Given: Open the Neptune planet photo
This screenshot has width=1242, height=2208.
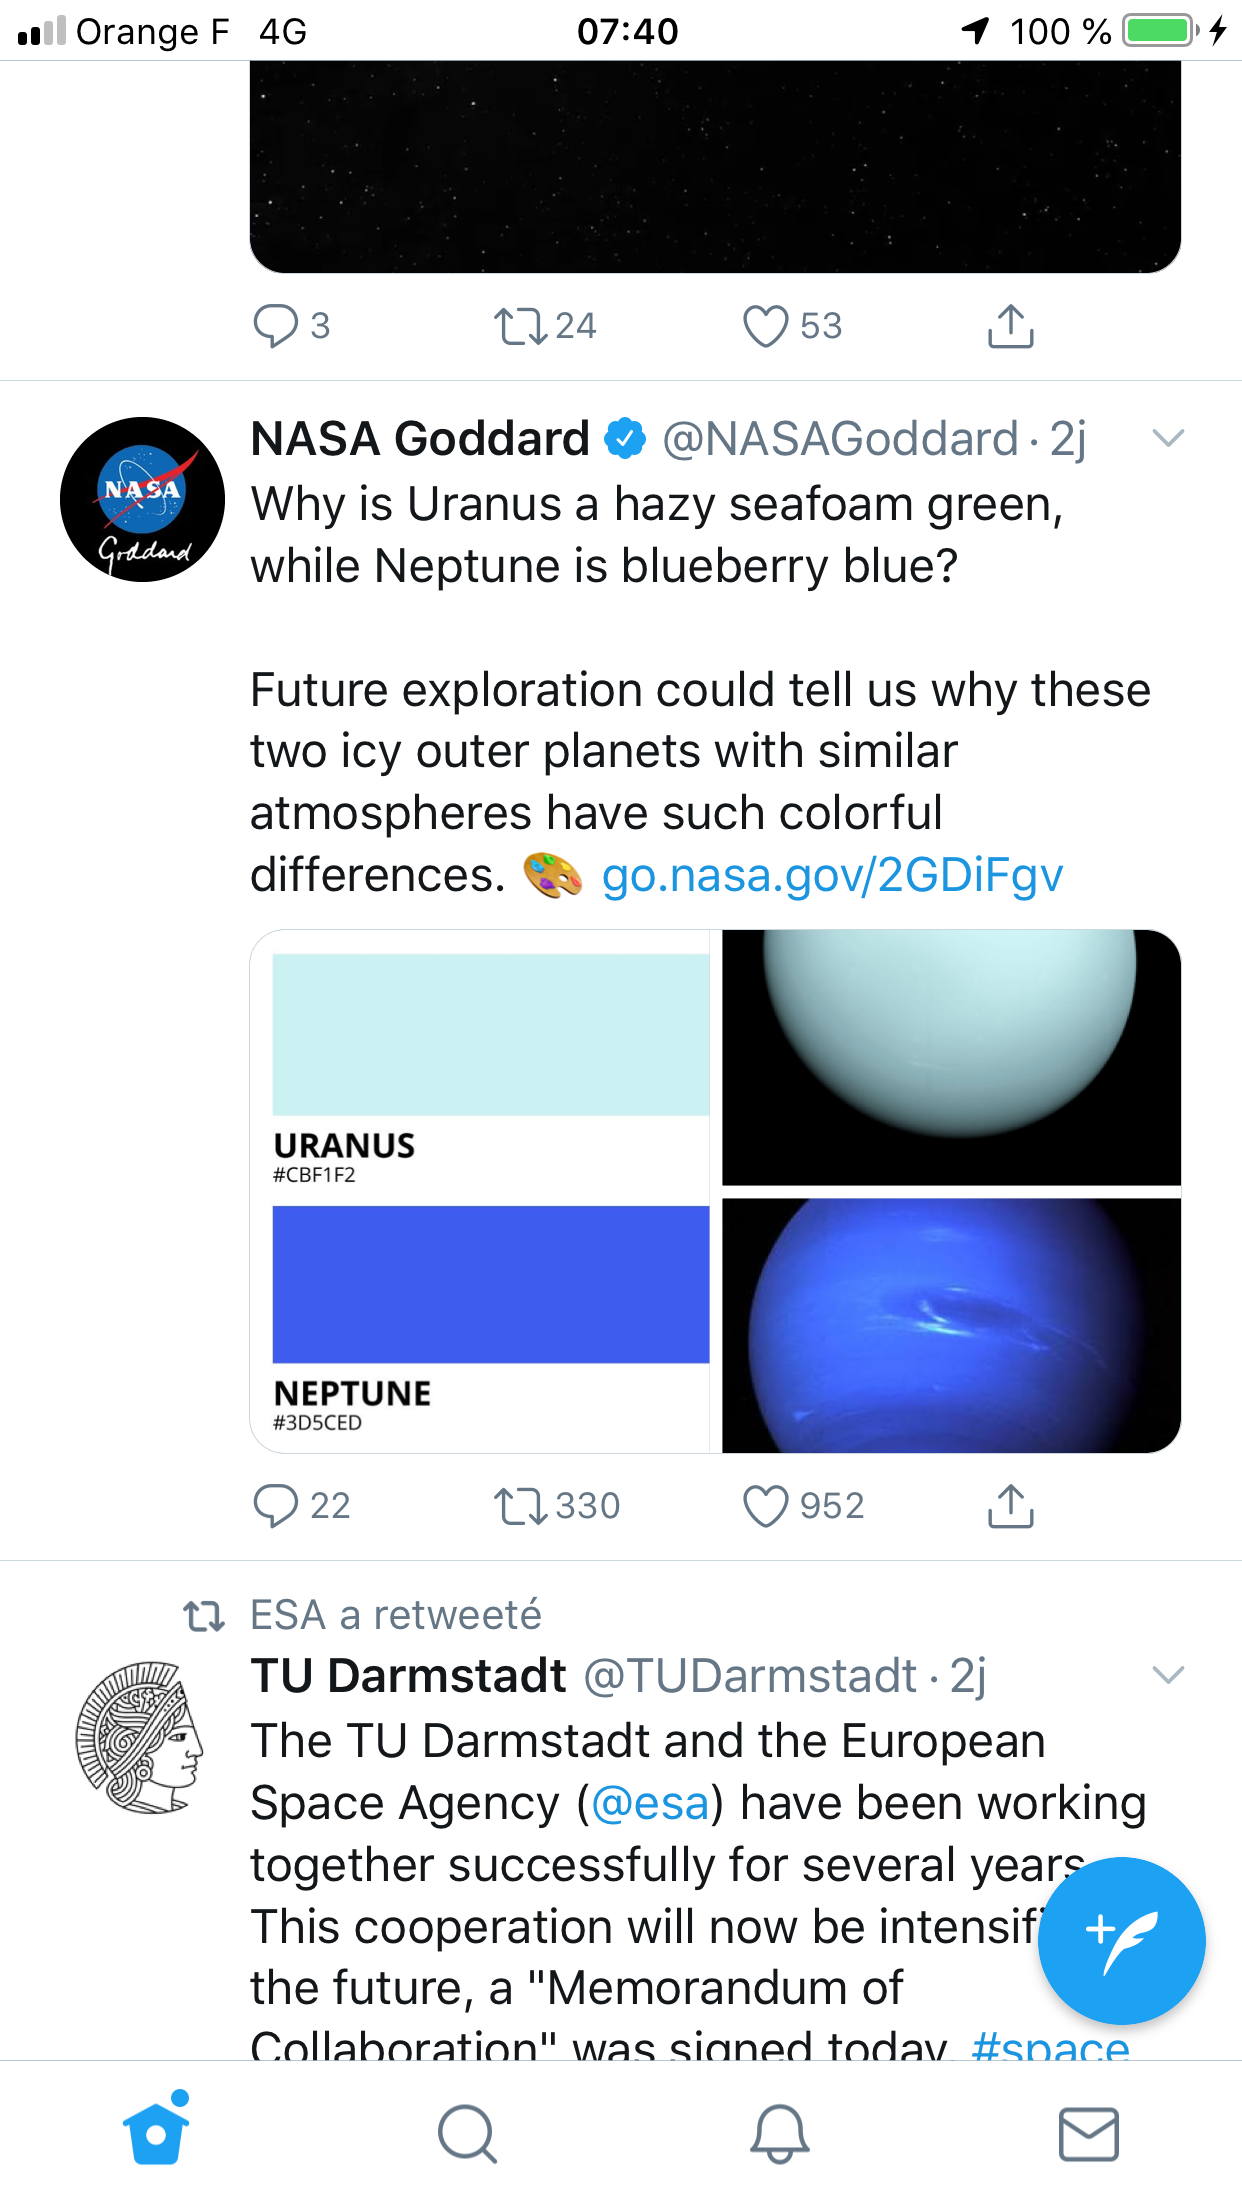Looking at the screenshot, I should (951, 1325).
